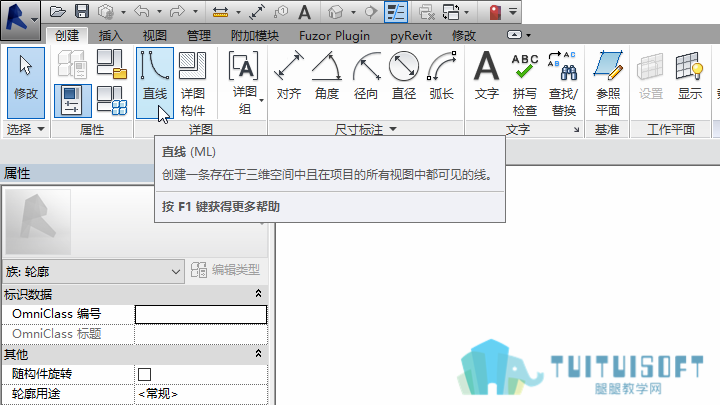Screen dimensions: 720x405
Task: Click the 直线 (Line) tool
Action: [x=155, y=83]
